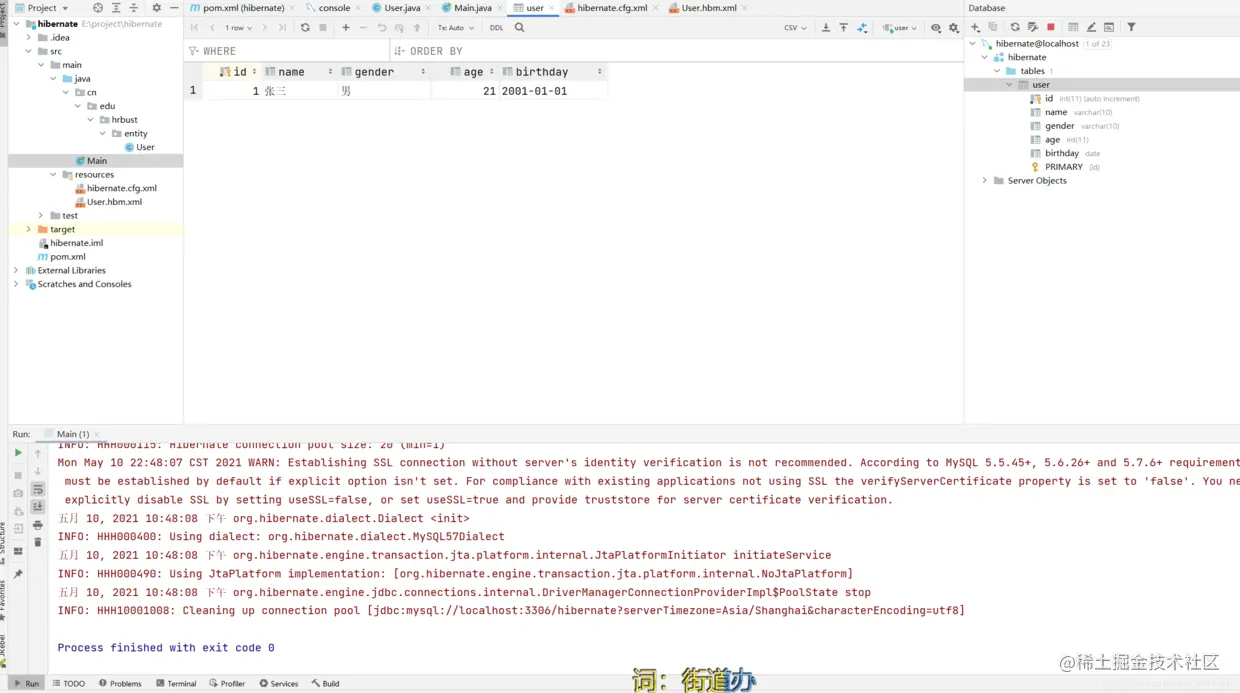1240x693 pixels.
Task: Refresh the Database panel
Action: (1015, 27)
